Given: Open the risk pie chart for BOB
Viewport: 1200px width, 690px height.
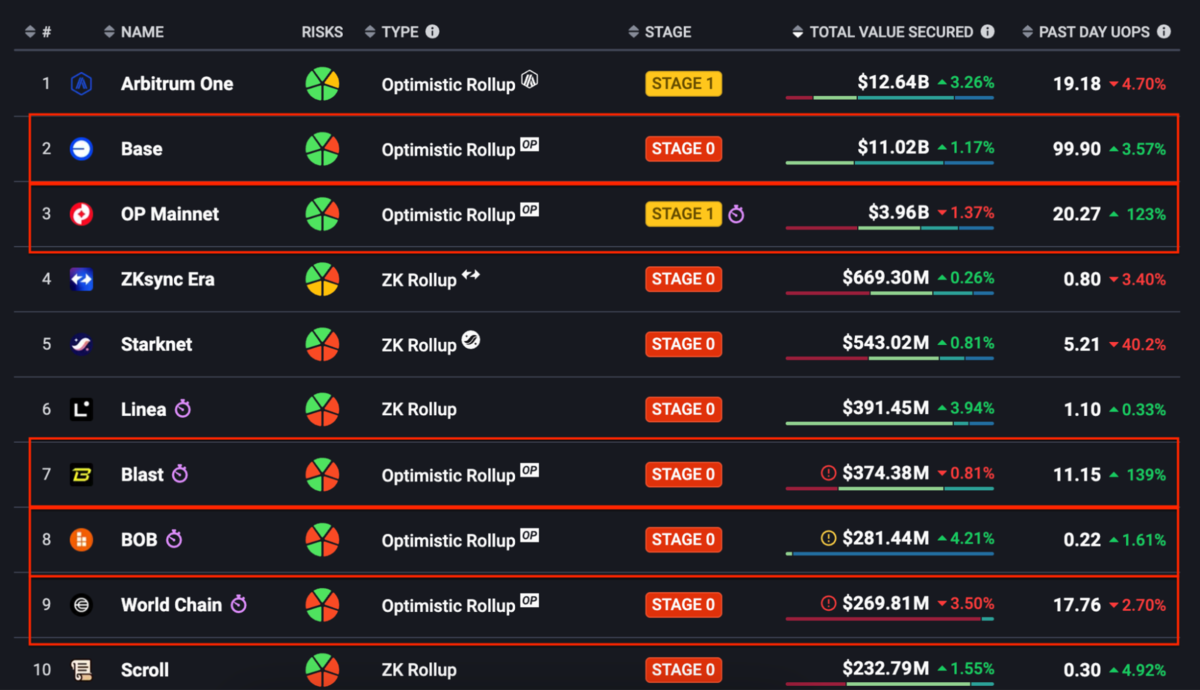Looking at the screenshot, I should pos(322,540).
